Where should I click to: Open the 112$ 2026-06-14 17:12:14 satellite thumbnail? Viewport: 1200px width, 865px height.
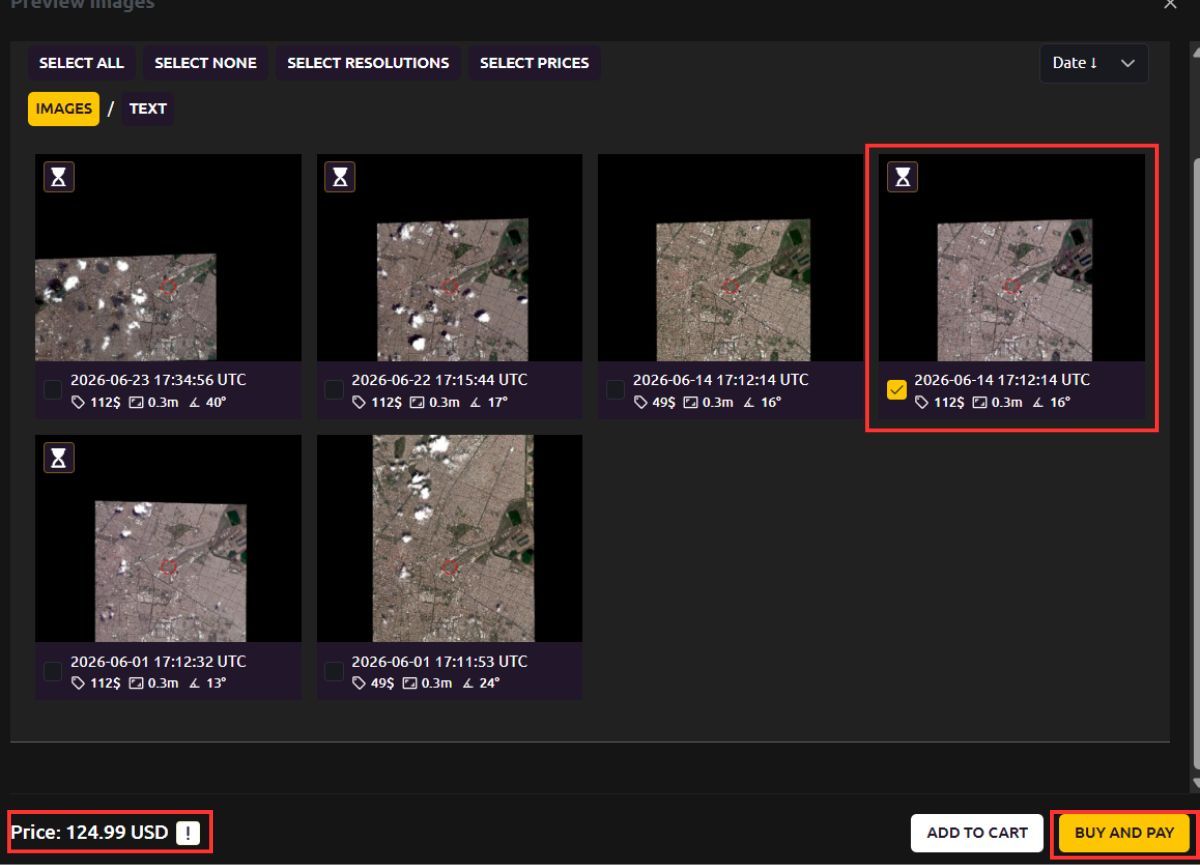pos(1012,258)
